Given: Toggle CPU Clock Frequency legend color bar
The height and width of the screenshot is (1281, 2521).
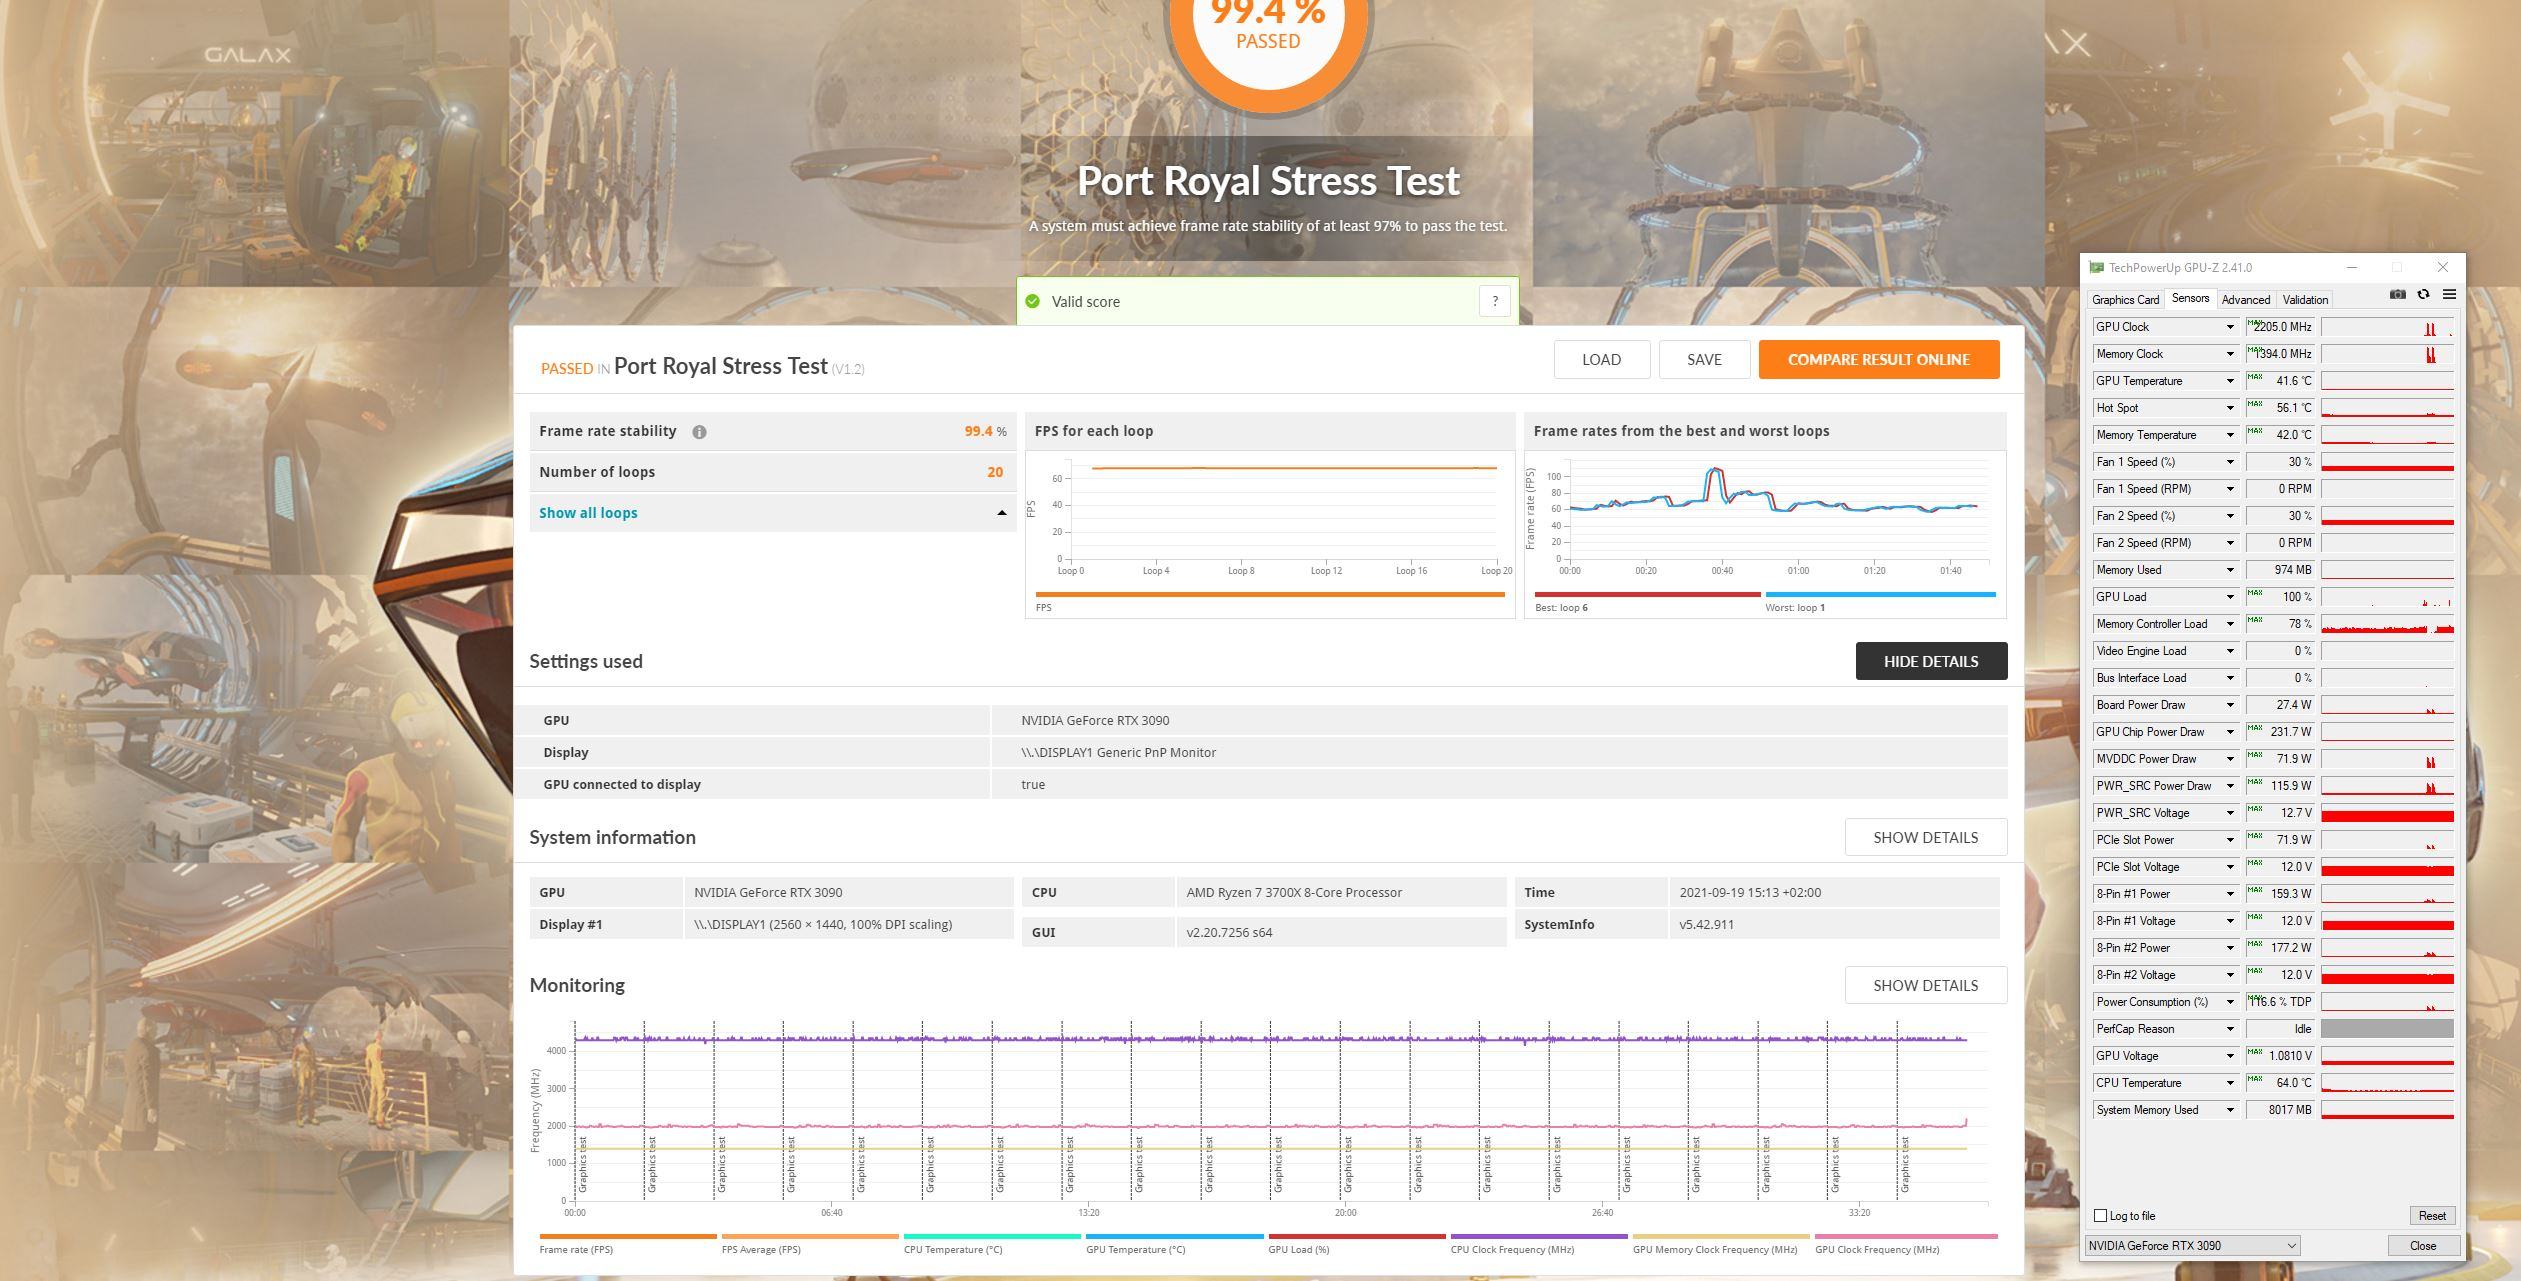Looking at the screenshot, I should [x=1539, y=1236].
